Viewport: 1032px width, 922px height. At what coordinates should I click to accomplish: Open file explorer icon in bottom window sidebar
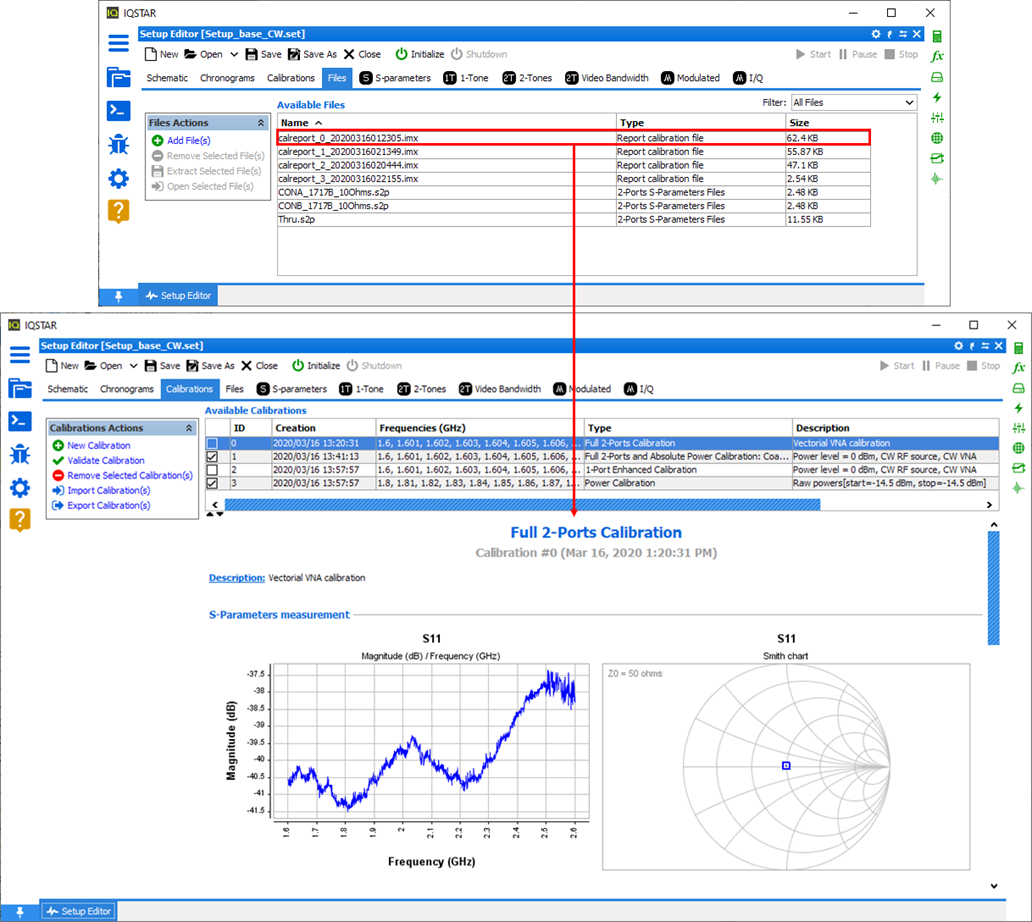coord(20,388)
